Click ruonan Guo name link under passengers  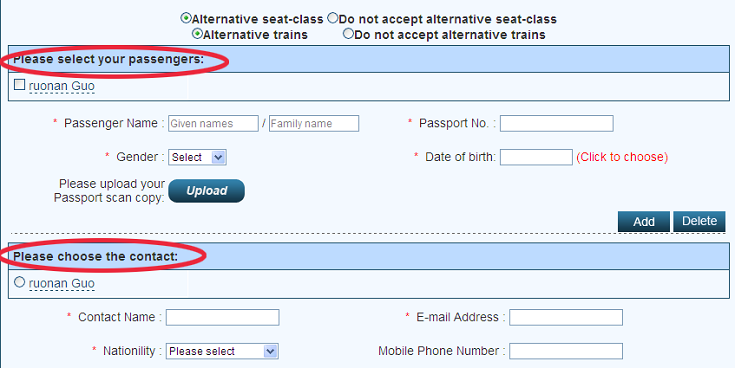61,86
